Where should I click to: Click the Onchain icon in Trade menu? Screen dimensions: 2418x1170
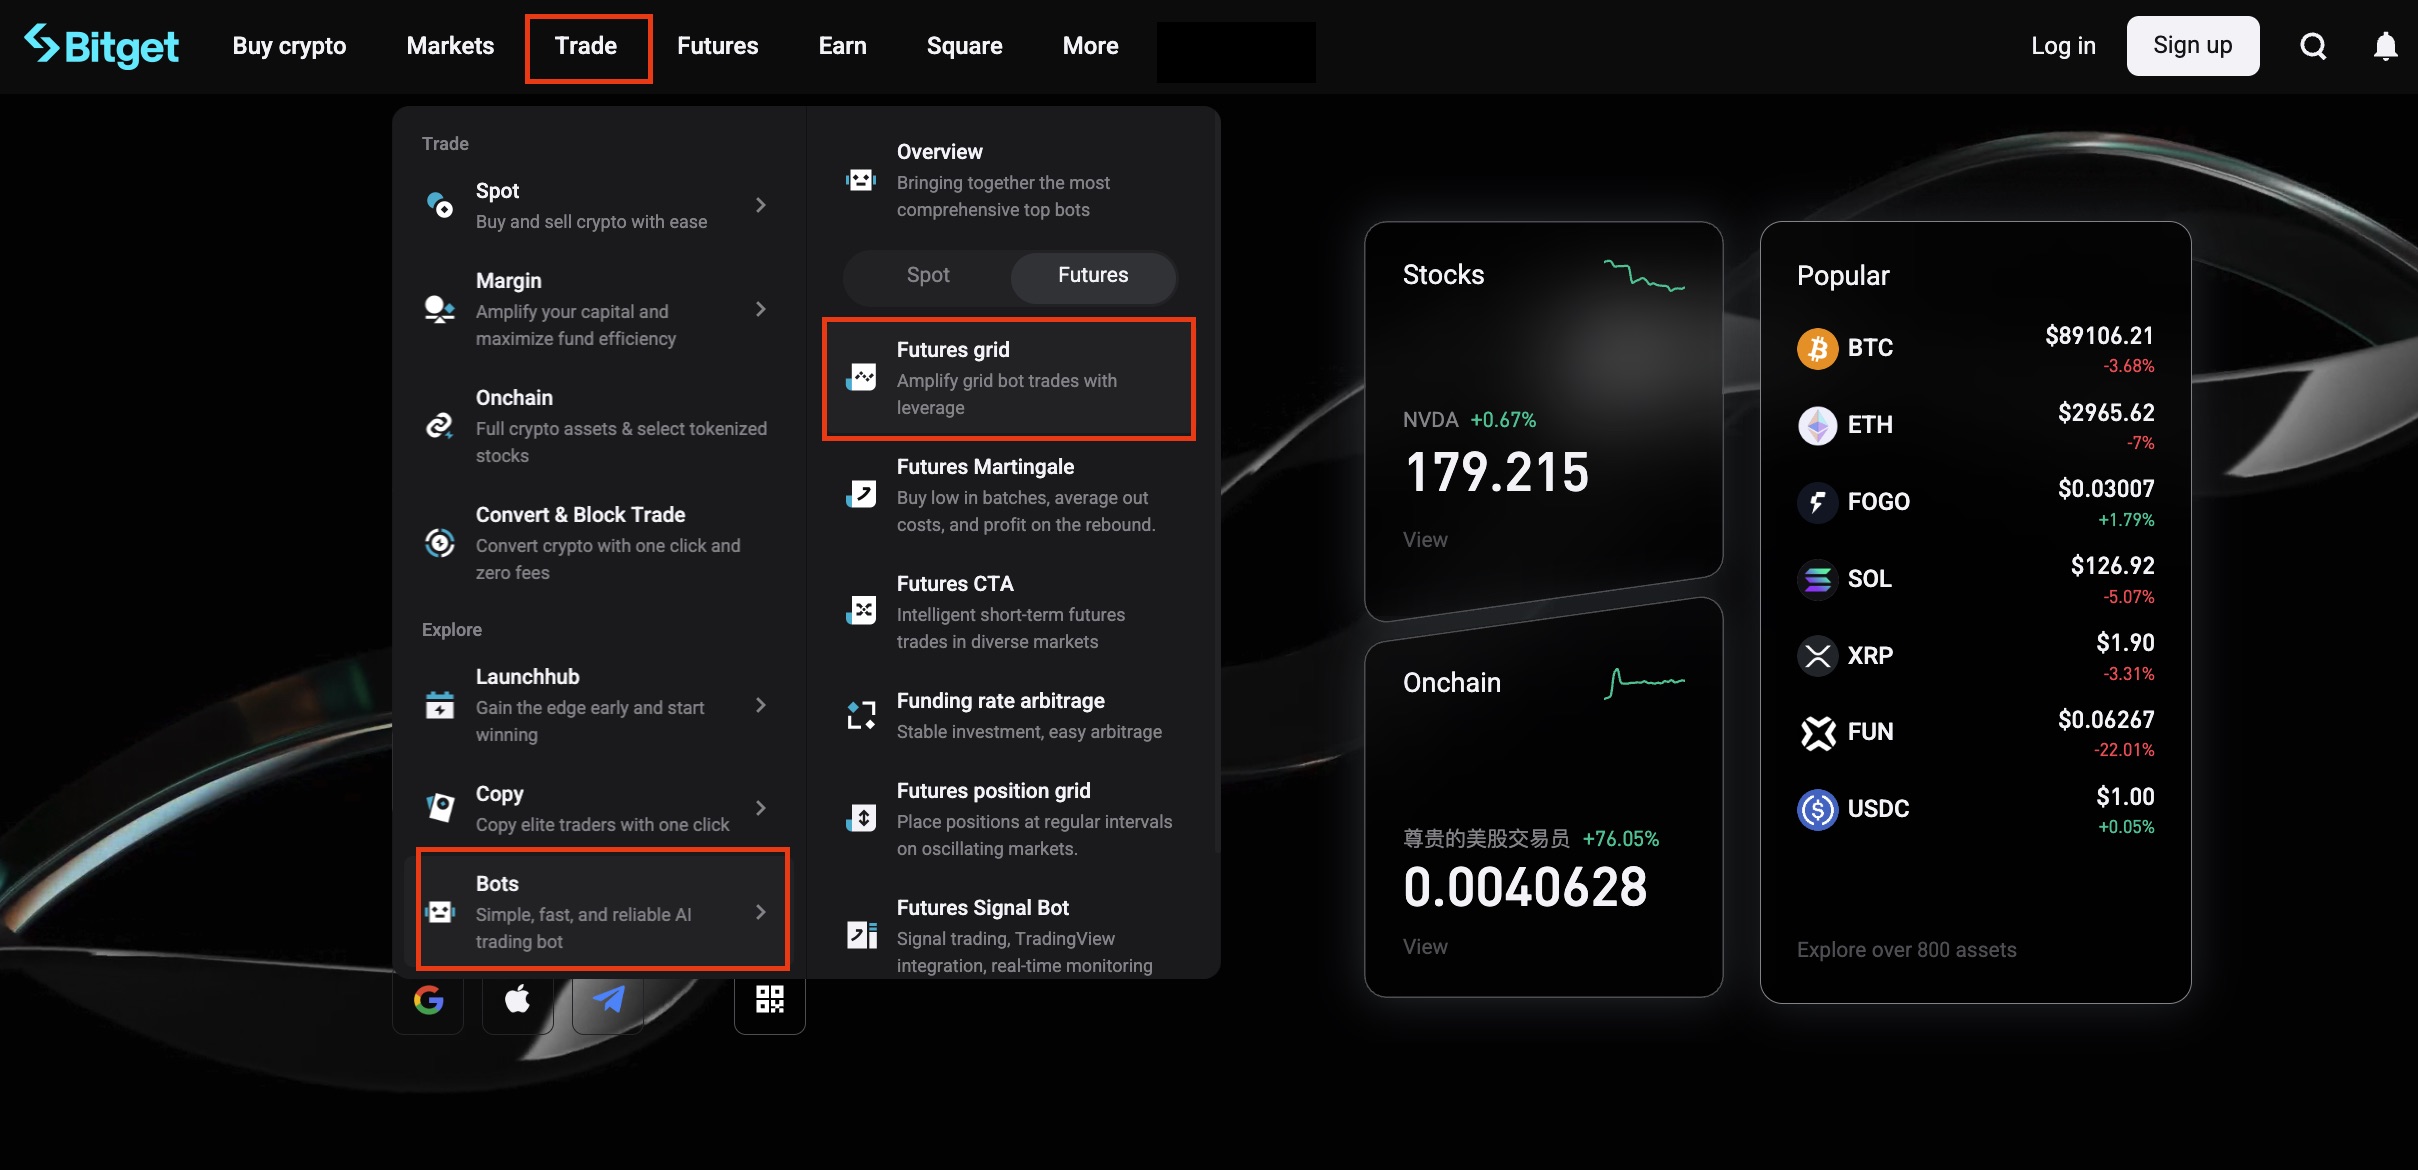pyautogui.click(x=440, y=424)
